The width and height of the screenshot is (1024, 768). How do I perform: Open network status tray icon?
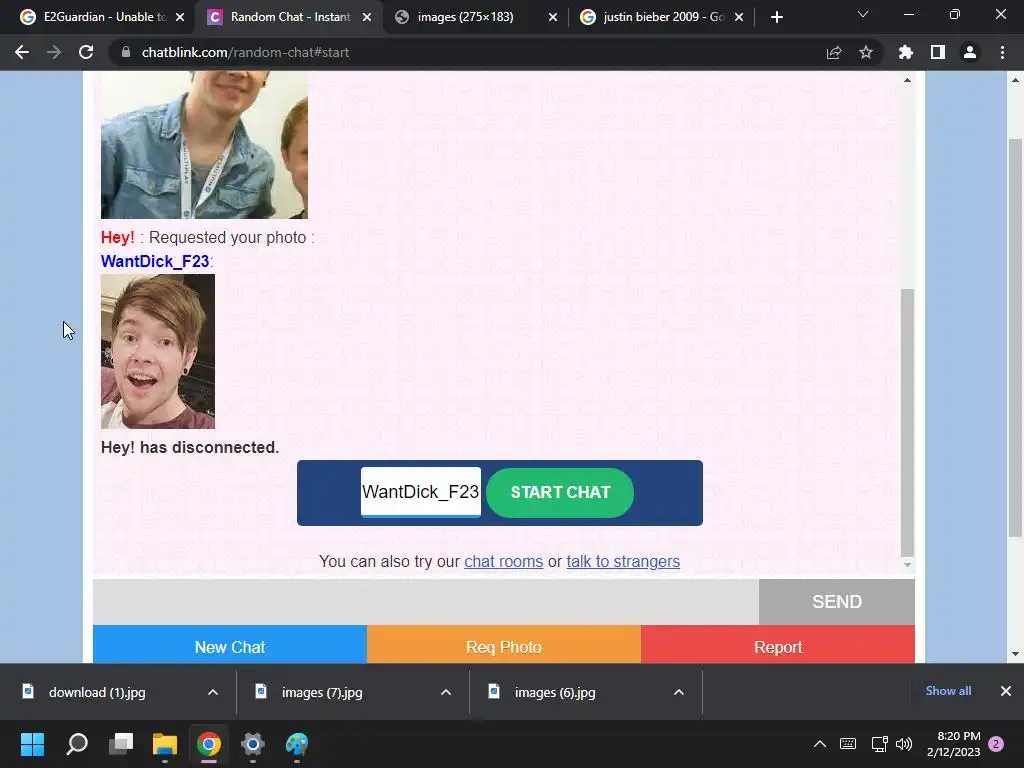click(879, 744)
